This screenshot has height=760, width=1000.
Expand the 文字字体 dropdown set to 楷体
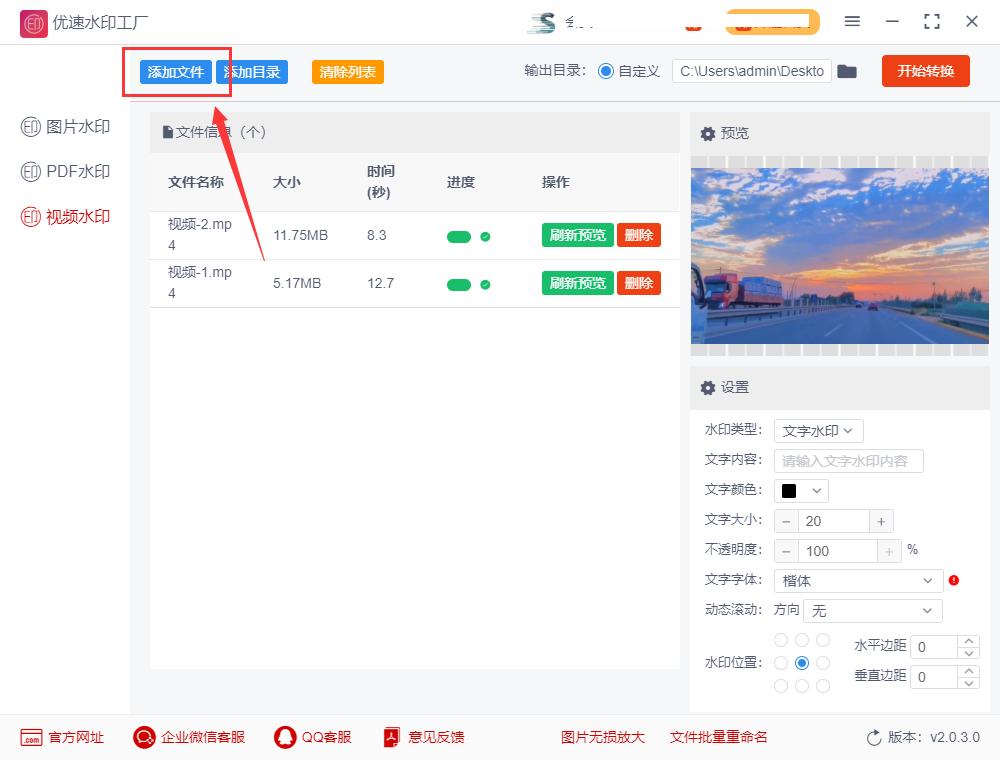tap(857, 580)
